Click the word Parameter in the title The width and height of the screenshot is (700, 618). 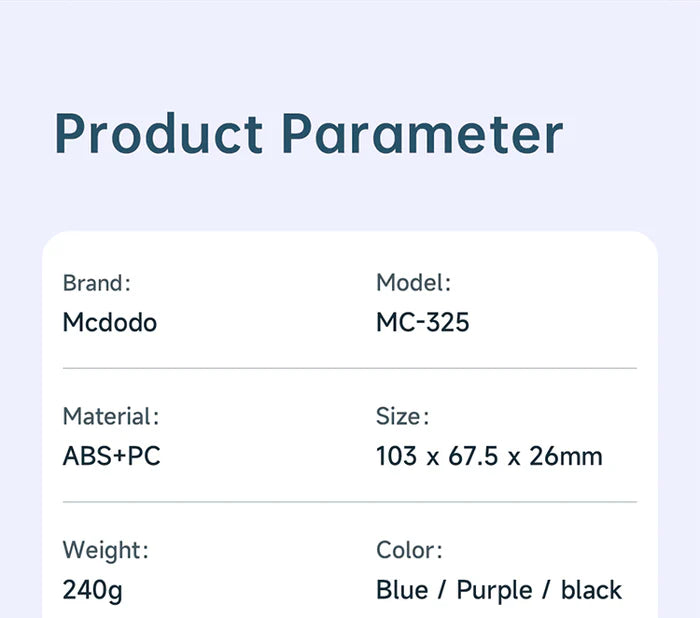point(421,134)
